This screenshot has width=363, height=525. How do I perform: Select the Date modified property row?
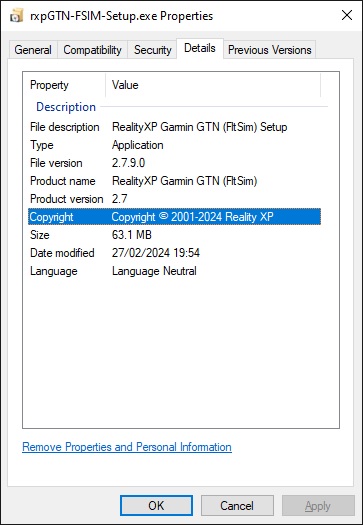click(174, 253)
